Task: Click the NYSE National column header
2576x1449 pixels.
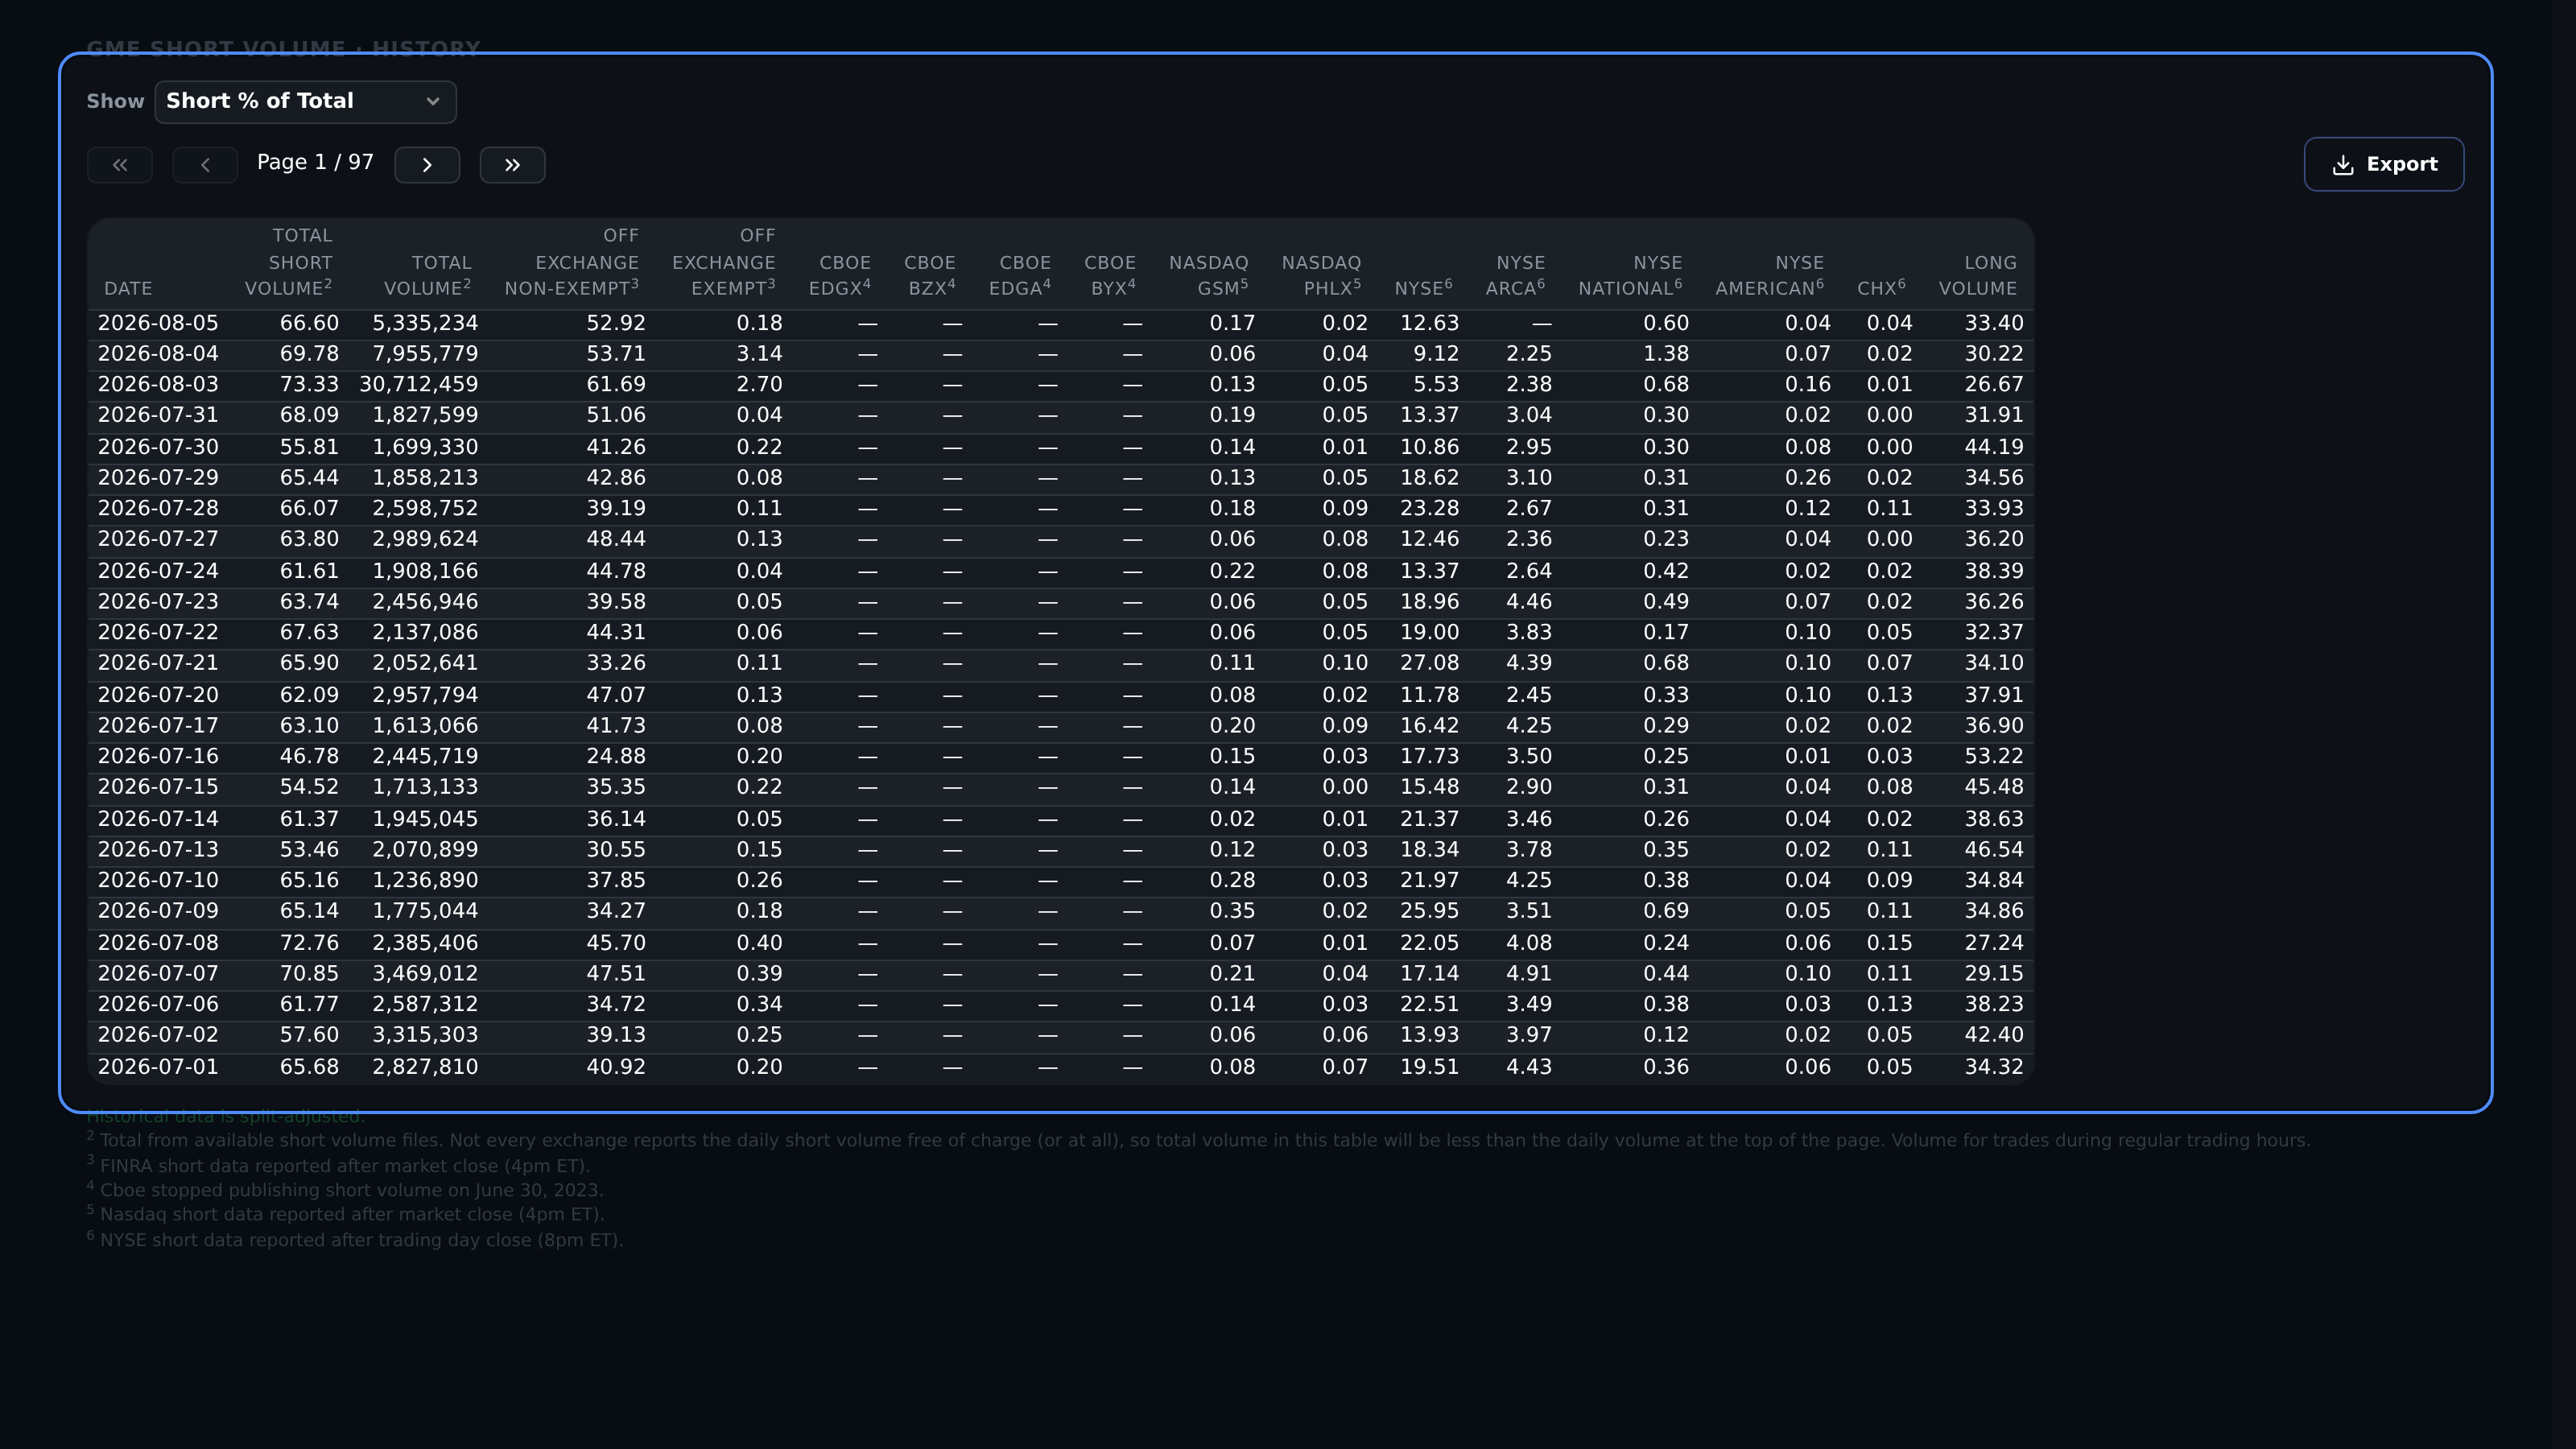Action: (x=1630, y=276)
